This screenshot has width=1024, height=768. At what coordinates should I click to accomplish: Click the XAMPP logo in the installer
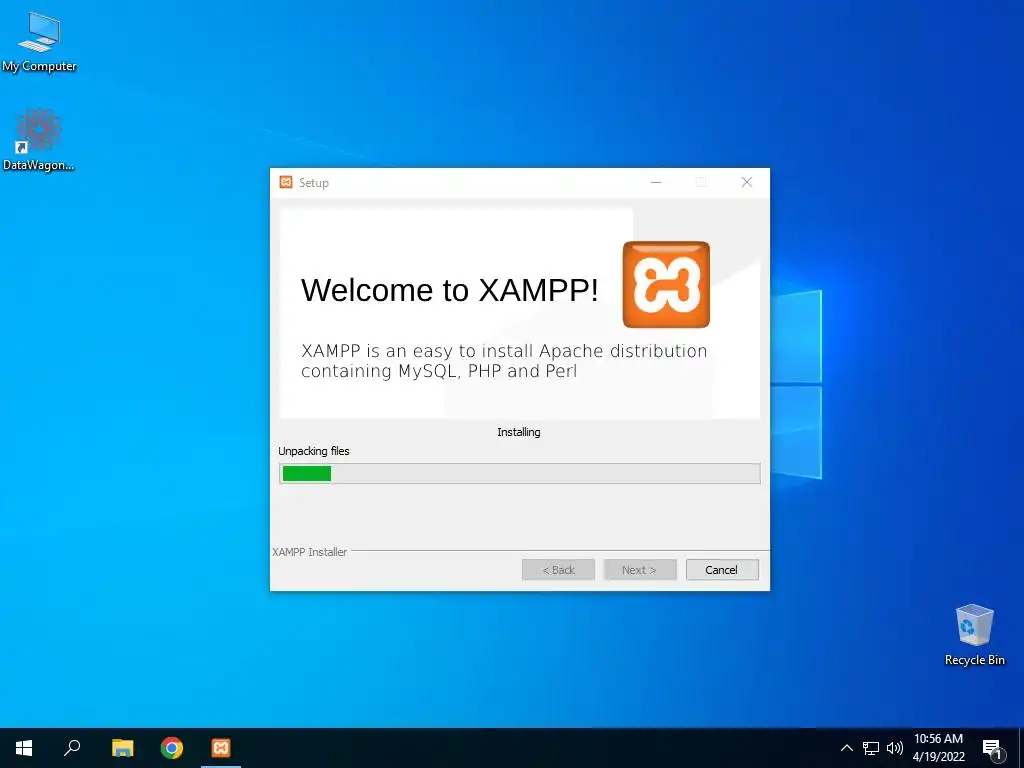(666, 285)
